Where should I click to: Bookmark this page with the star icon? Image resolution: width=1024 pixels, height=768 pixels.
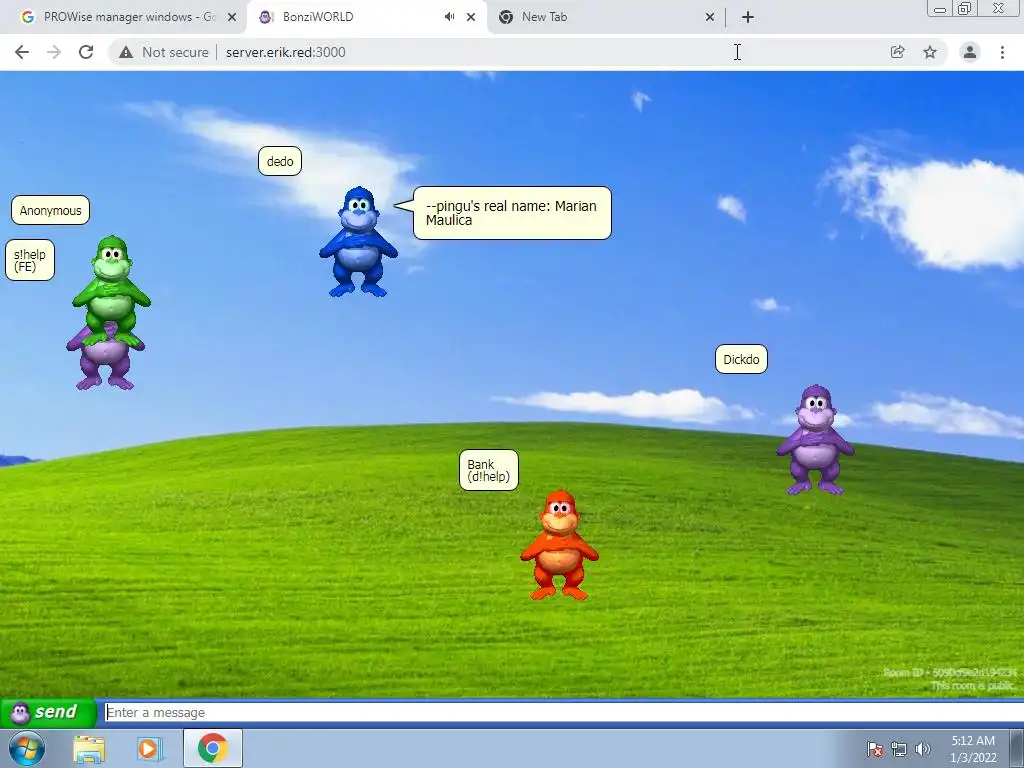(x=930, y=52)
